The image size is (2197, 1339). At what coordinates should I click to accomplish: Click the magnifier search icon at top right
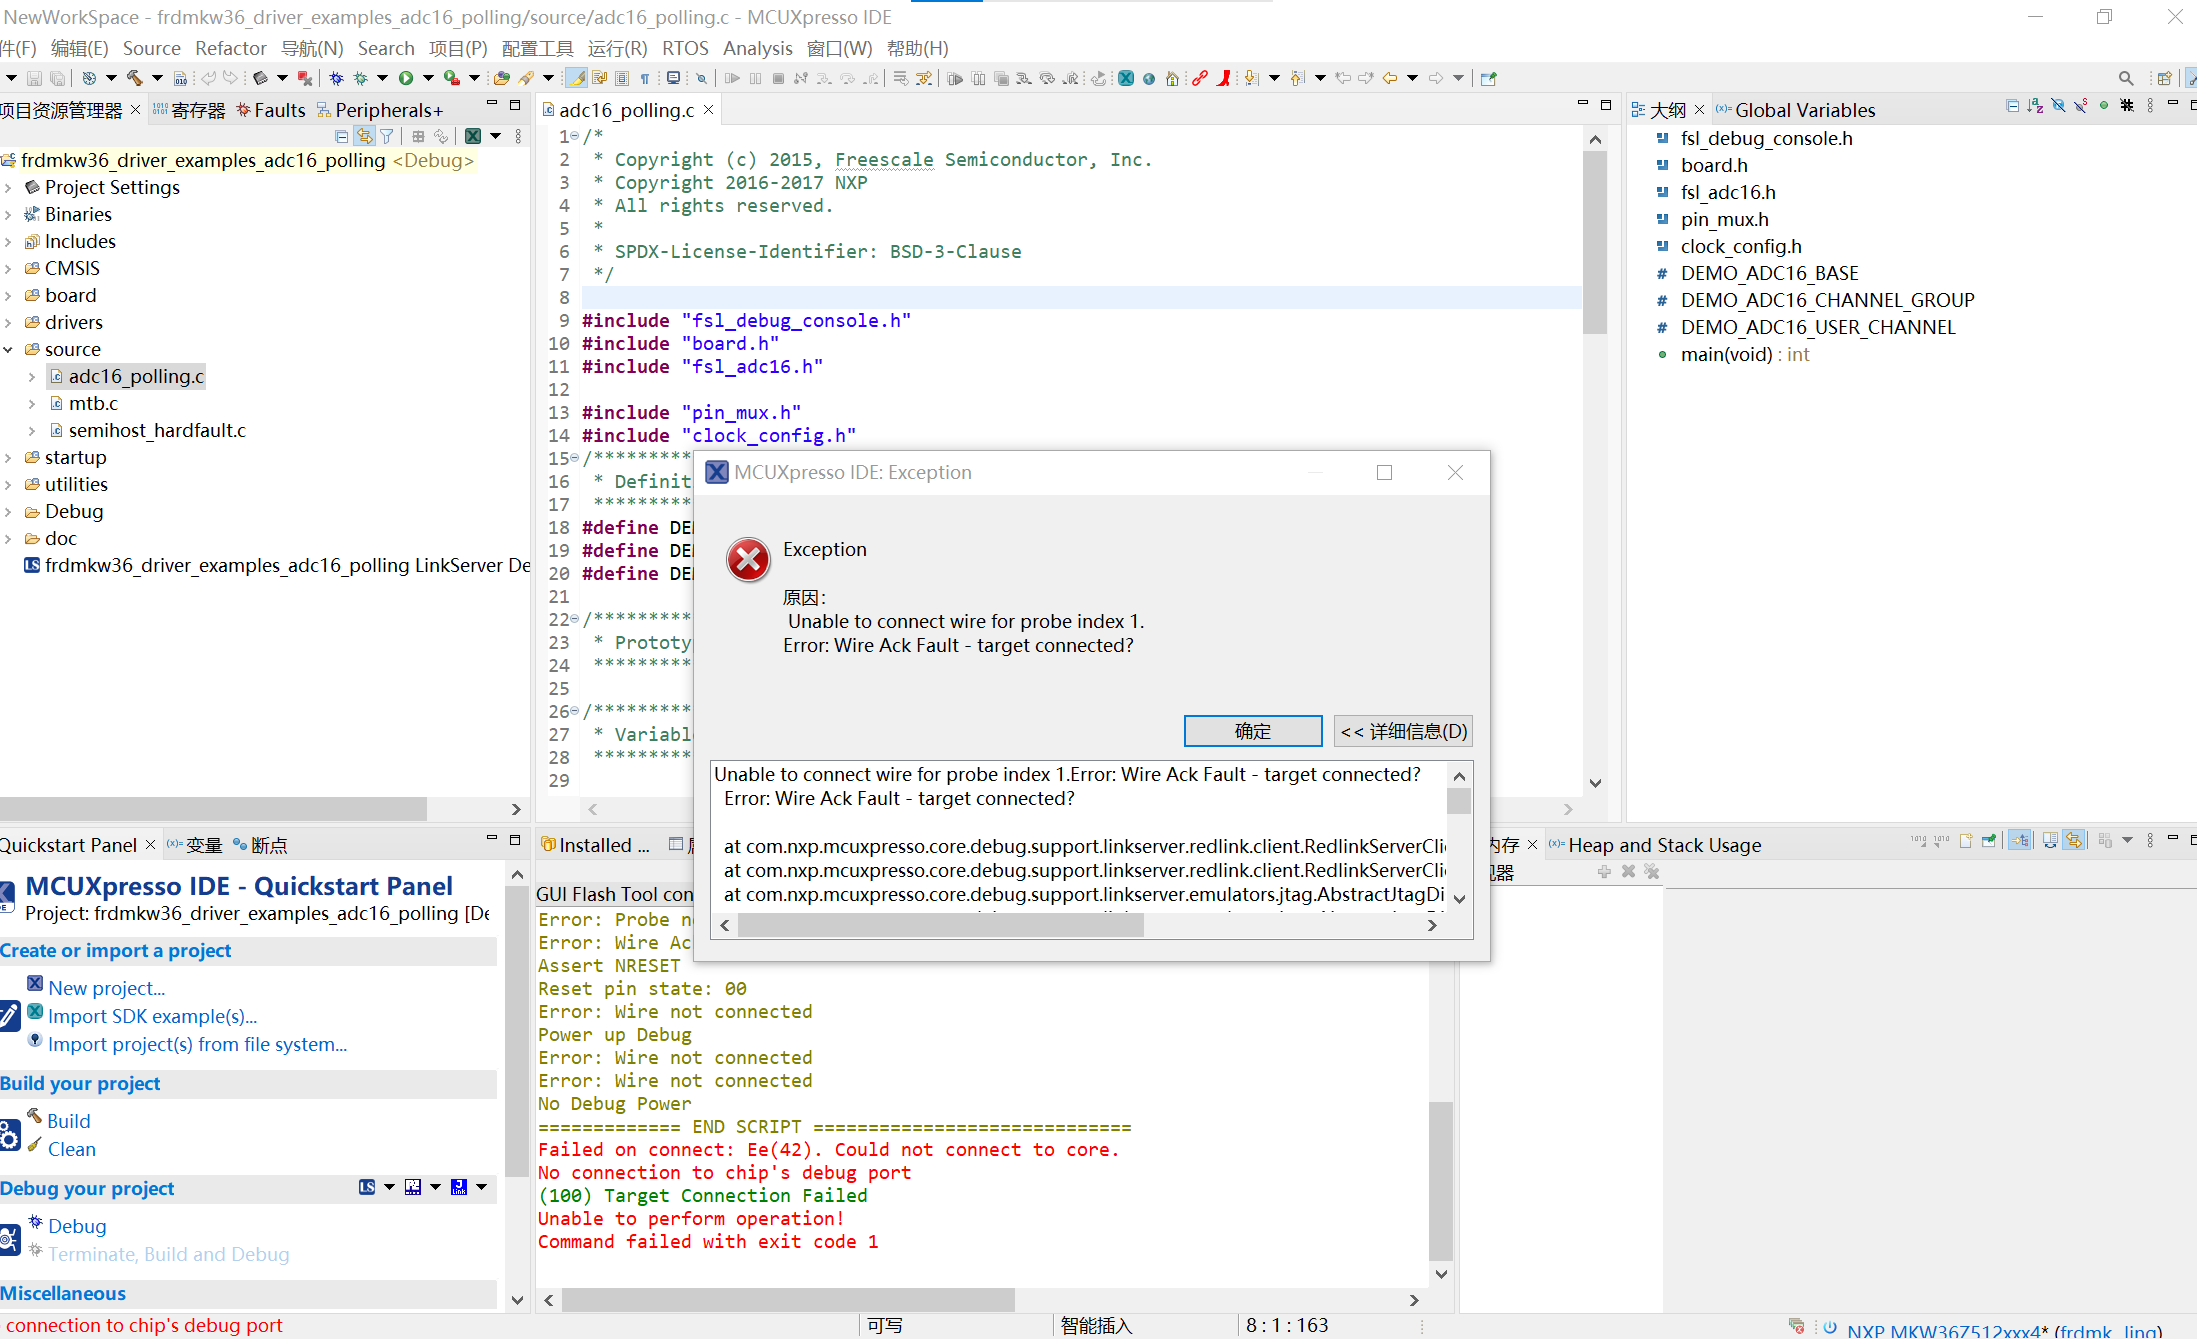tap(2125, 78)
